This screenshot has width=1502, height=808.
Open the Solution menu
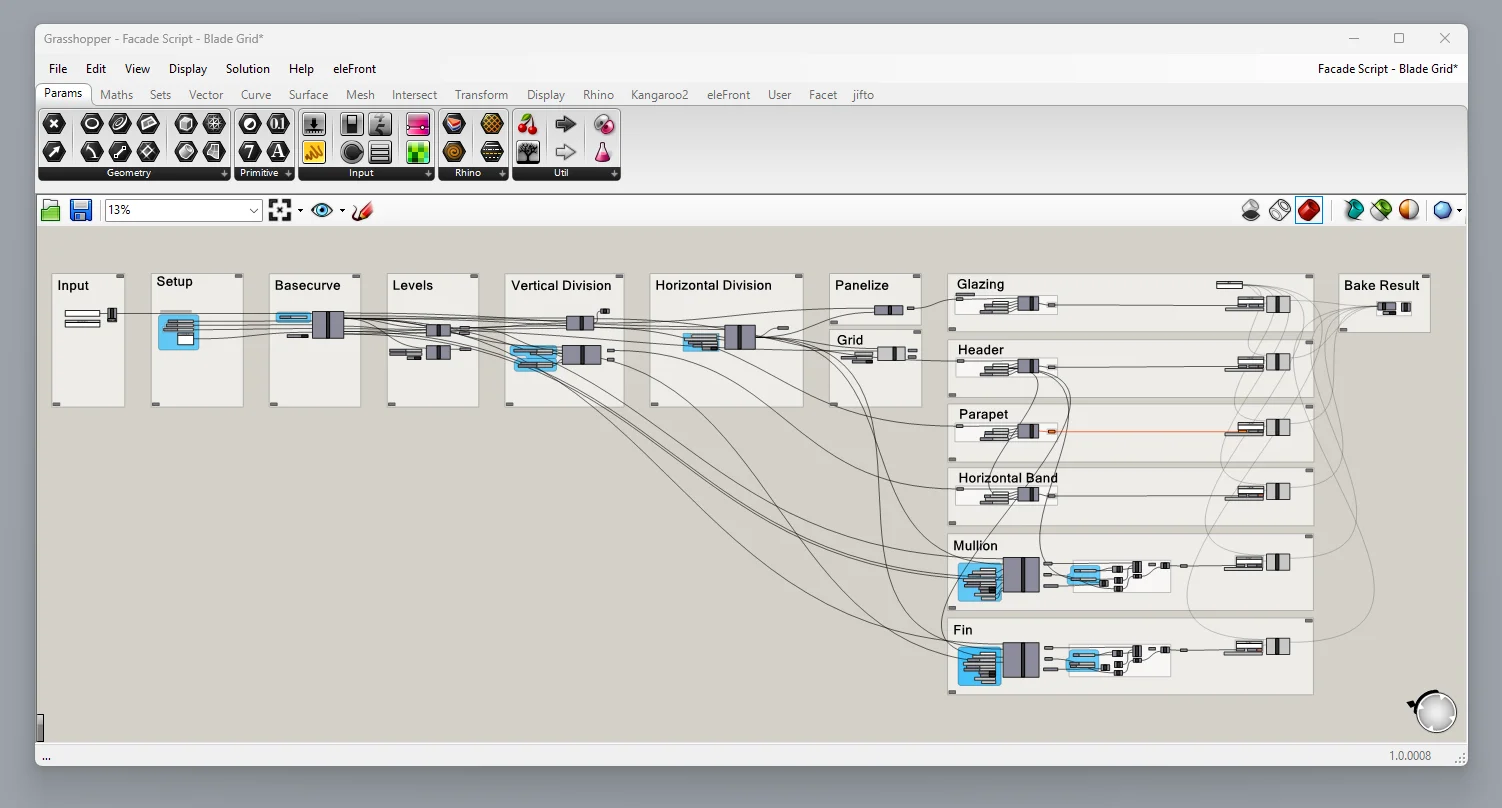tap(248, 69)
